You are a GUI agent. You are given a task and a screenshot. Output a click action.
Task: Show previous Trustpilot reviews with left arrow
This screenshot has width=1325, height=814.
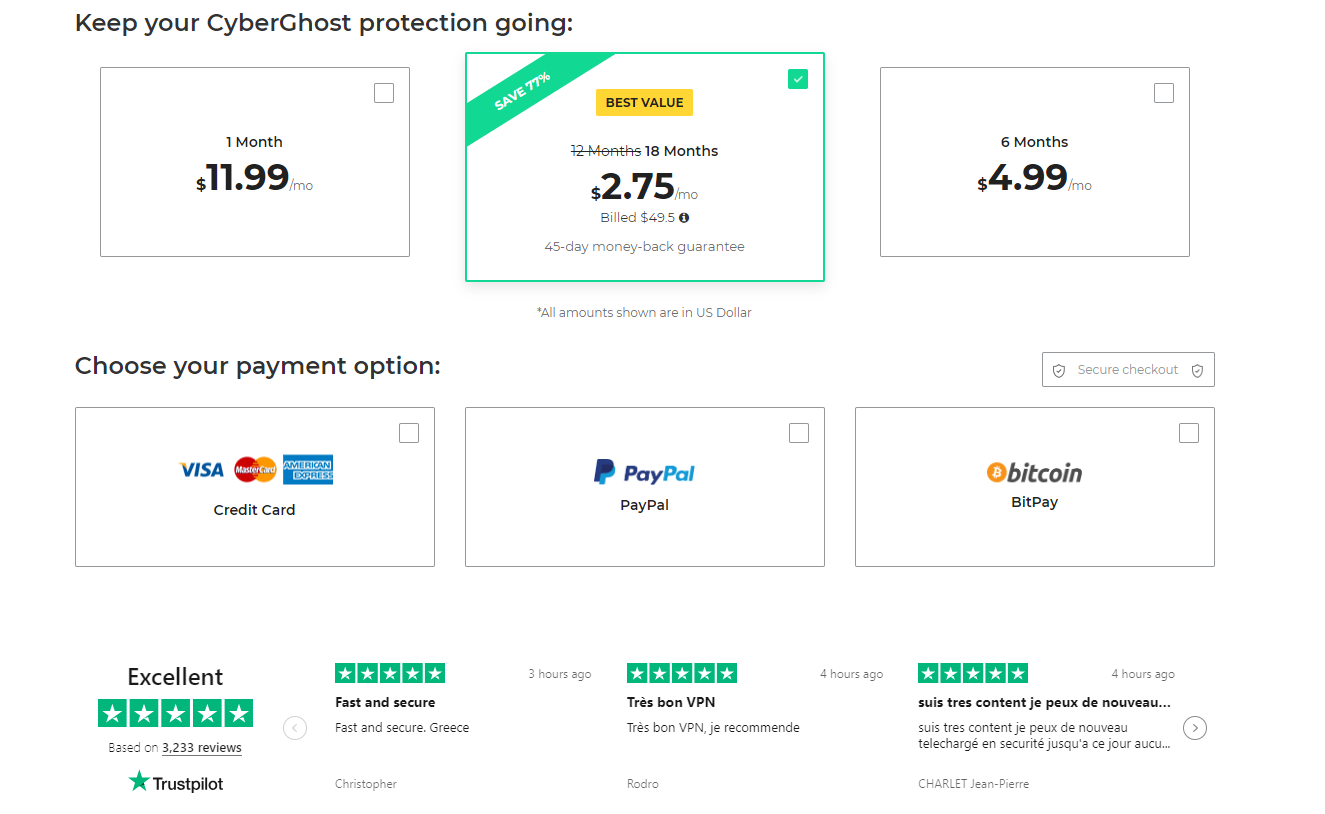295,728
